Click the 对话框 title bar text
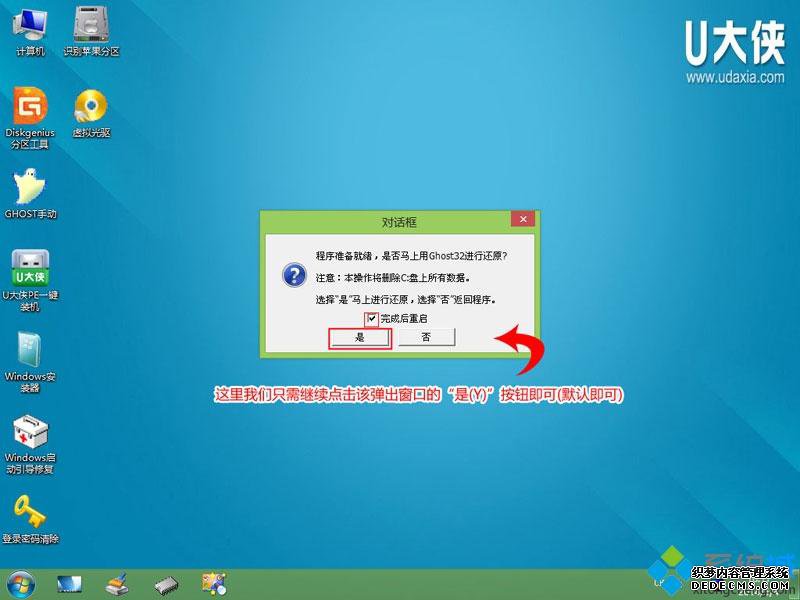 tap(399, 222)
